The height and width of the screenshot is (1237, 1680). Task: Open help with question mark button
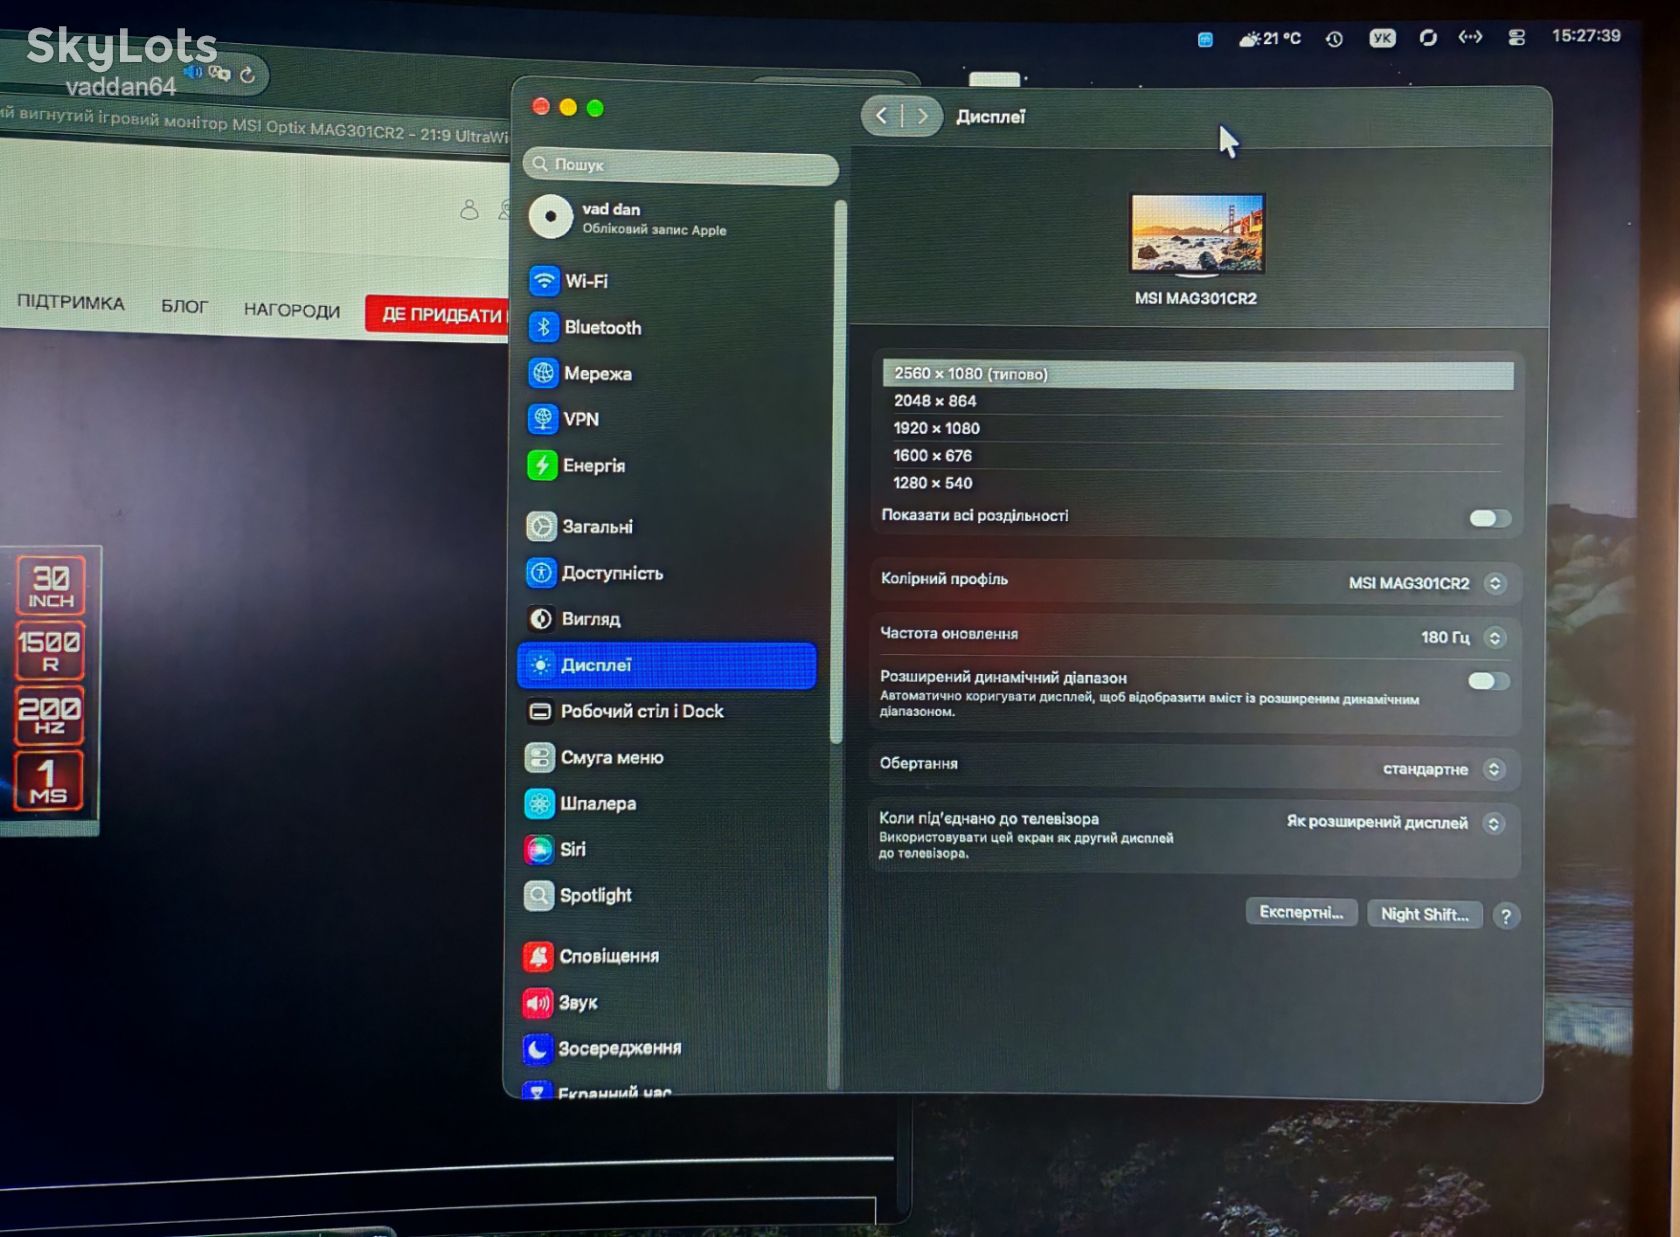click(1505, 916)
